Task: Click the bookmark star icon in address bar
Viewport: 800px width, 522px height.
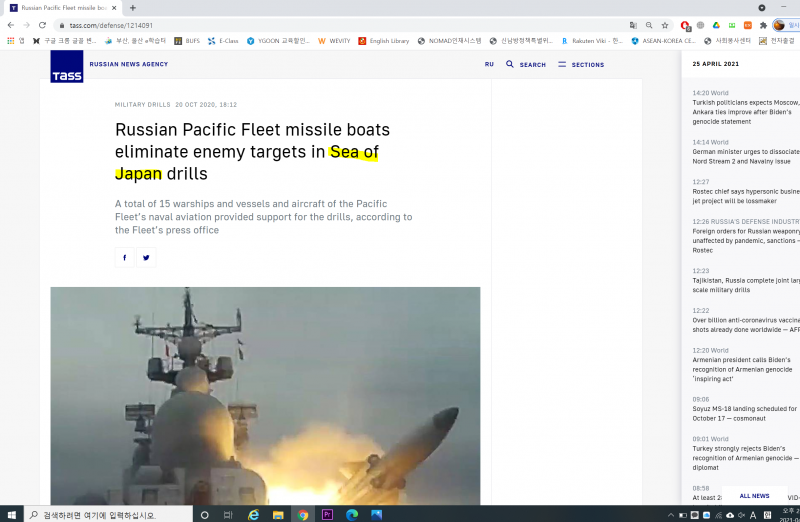Action: [x=665, y=25]
